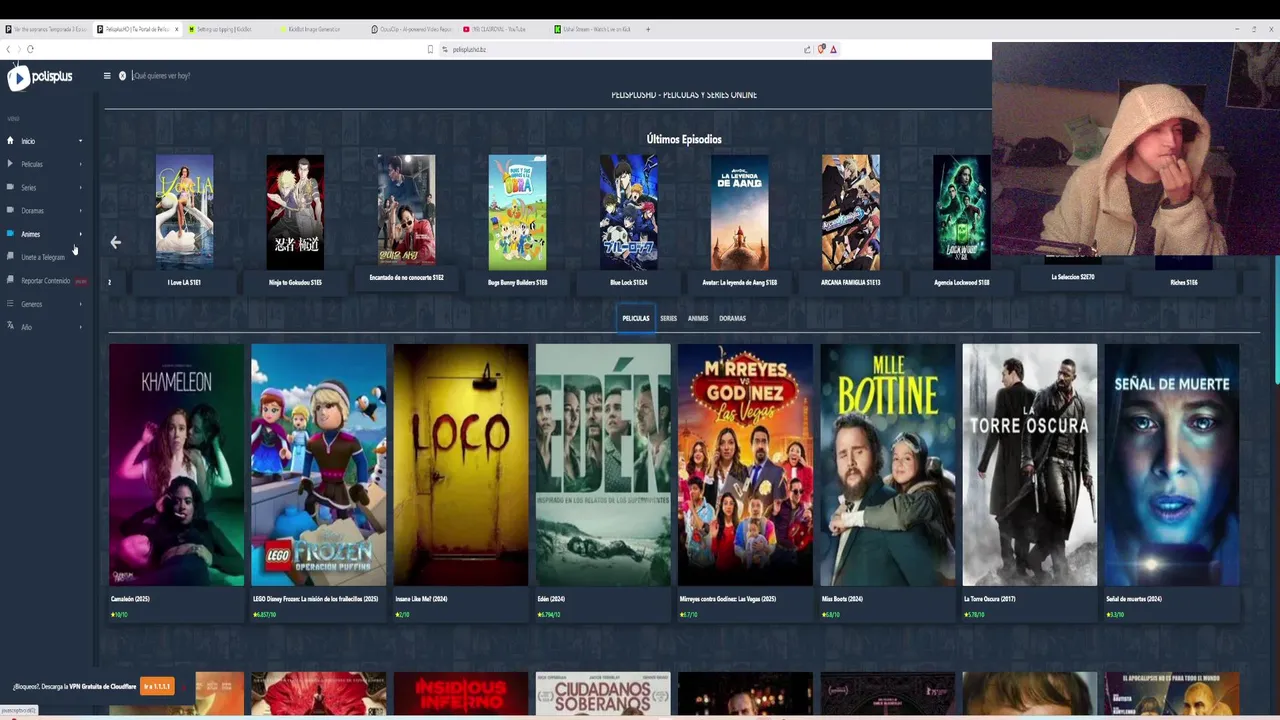Open a new browser tab with plus
Screen dimensions: 1280x720
click(x=647, y=29)
